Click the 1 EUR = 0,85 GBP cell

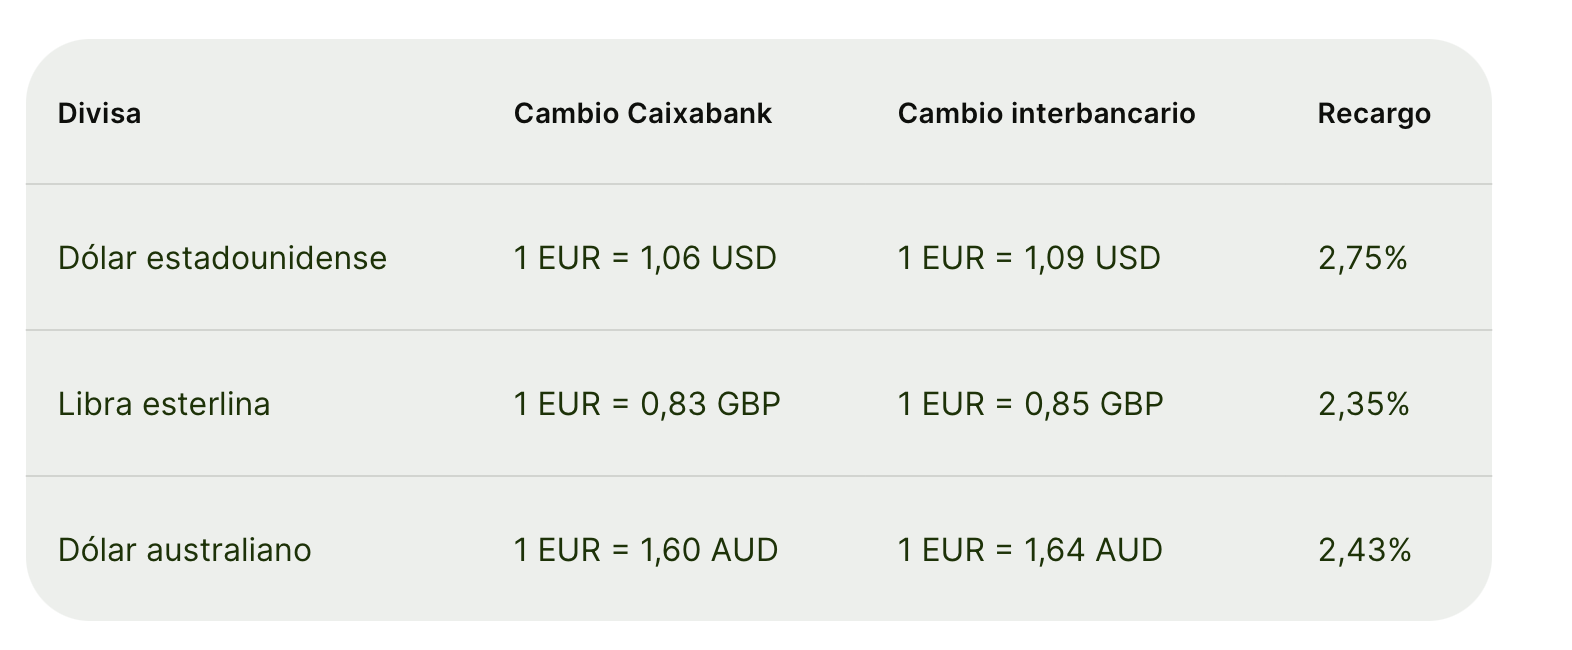(1031, 404)
